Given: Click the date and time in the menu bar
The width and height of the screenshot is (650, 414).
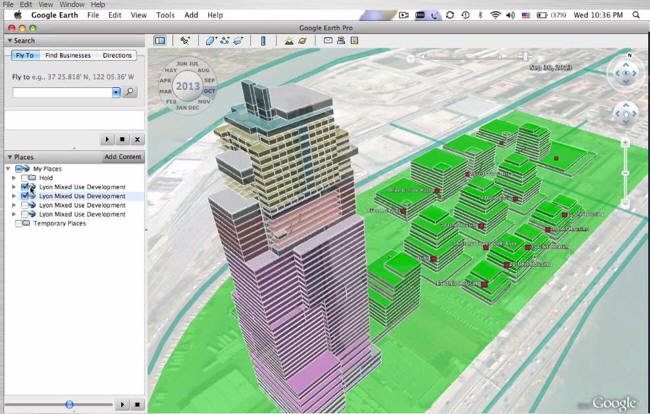Looking at the screenshot, I should 598,15.
